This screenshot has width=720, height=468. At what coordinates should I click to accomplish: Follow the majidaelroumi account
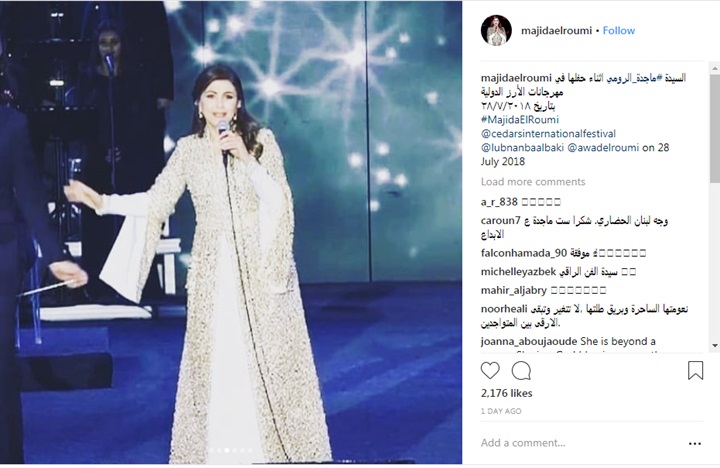619,31
